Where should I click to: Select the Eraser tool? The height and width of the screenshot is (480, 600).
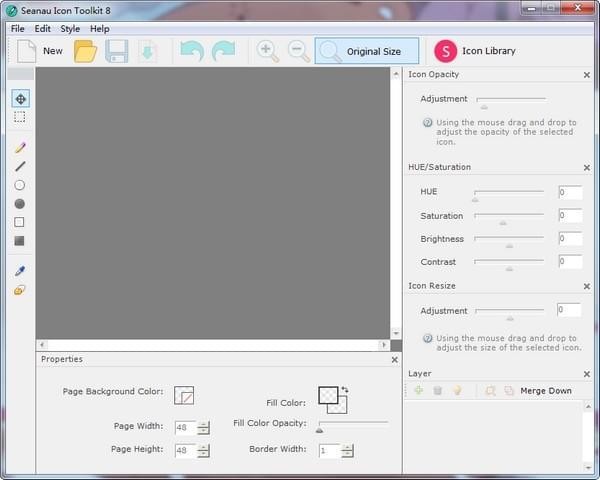pos(20,290)
